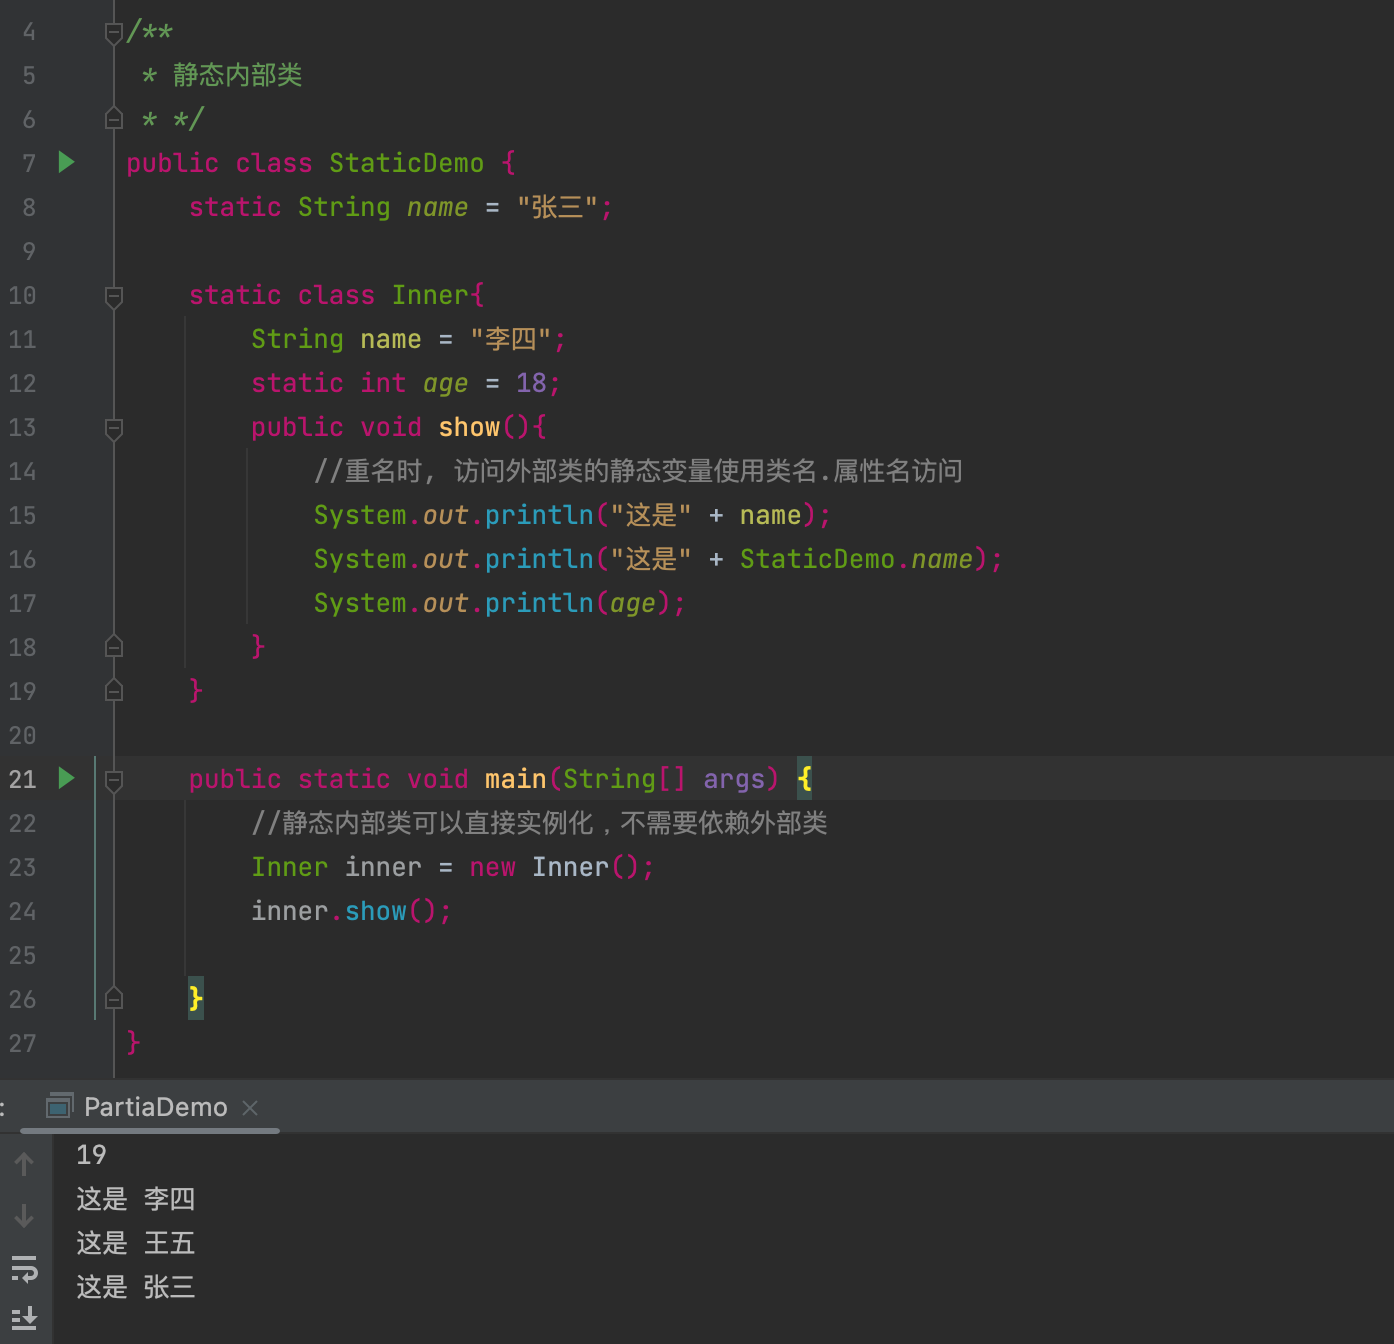This screenshot has height=1344, width=1394.
Task: Click the age value 18
Action: click(x=531, y=383)
